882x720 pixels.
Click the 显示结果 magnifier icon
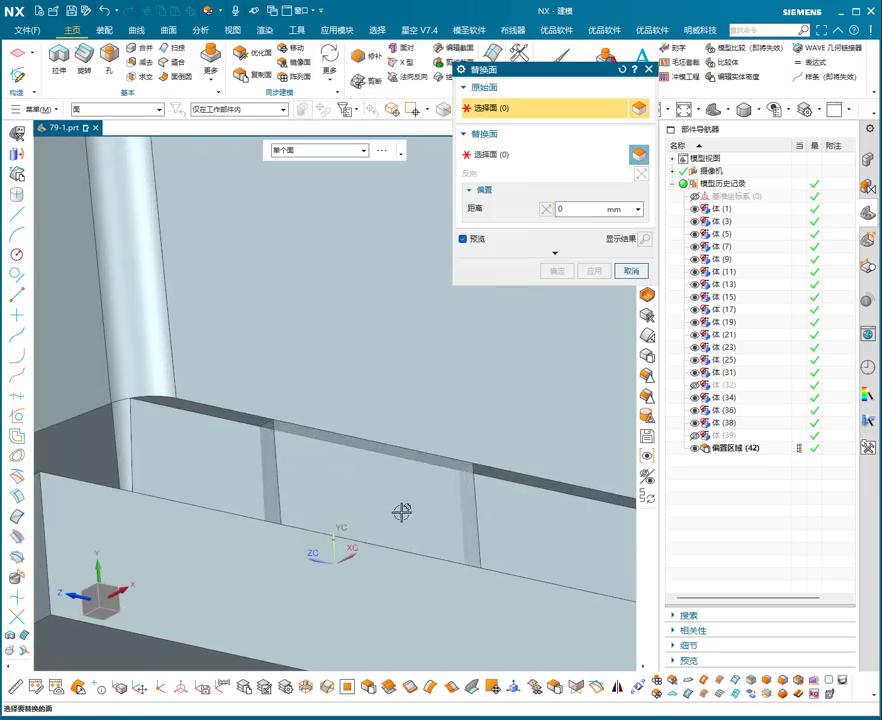point(645,239)
